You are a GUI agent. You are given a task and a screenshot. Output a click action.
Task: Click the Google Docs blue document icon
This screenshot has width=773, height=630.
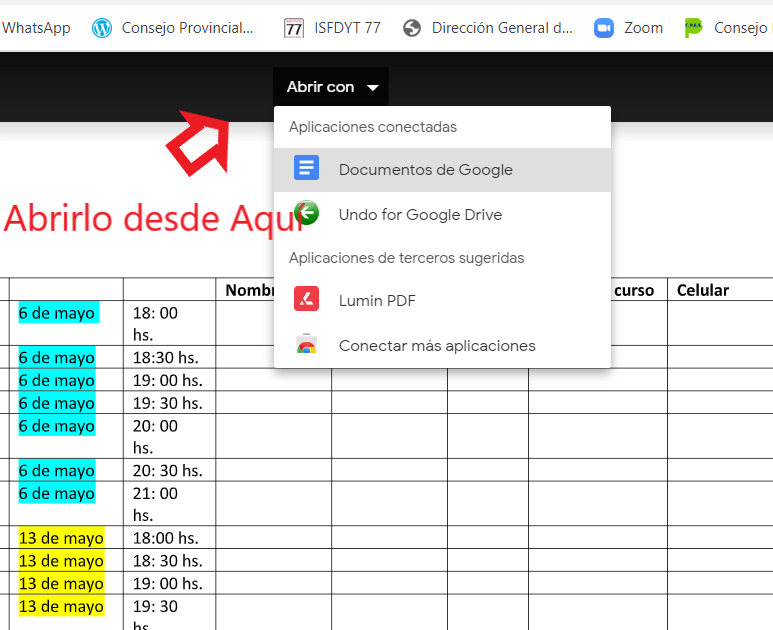pos(306,168)
